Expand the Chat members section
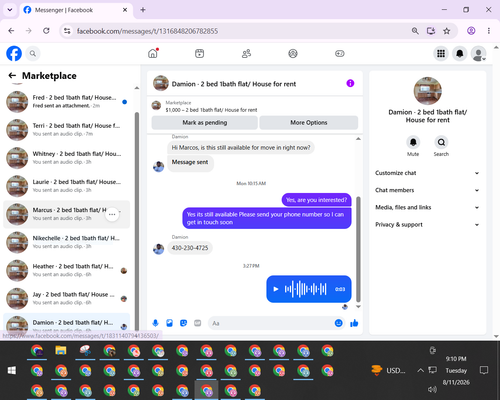Screen dimensions: 500x400 click(x=427, y=190)
